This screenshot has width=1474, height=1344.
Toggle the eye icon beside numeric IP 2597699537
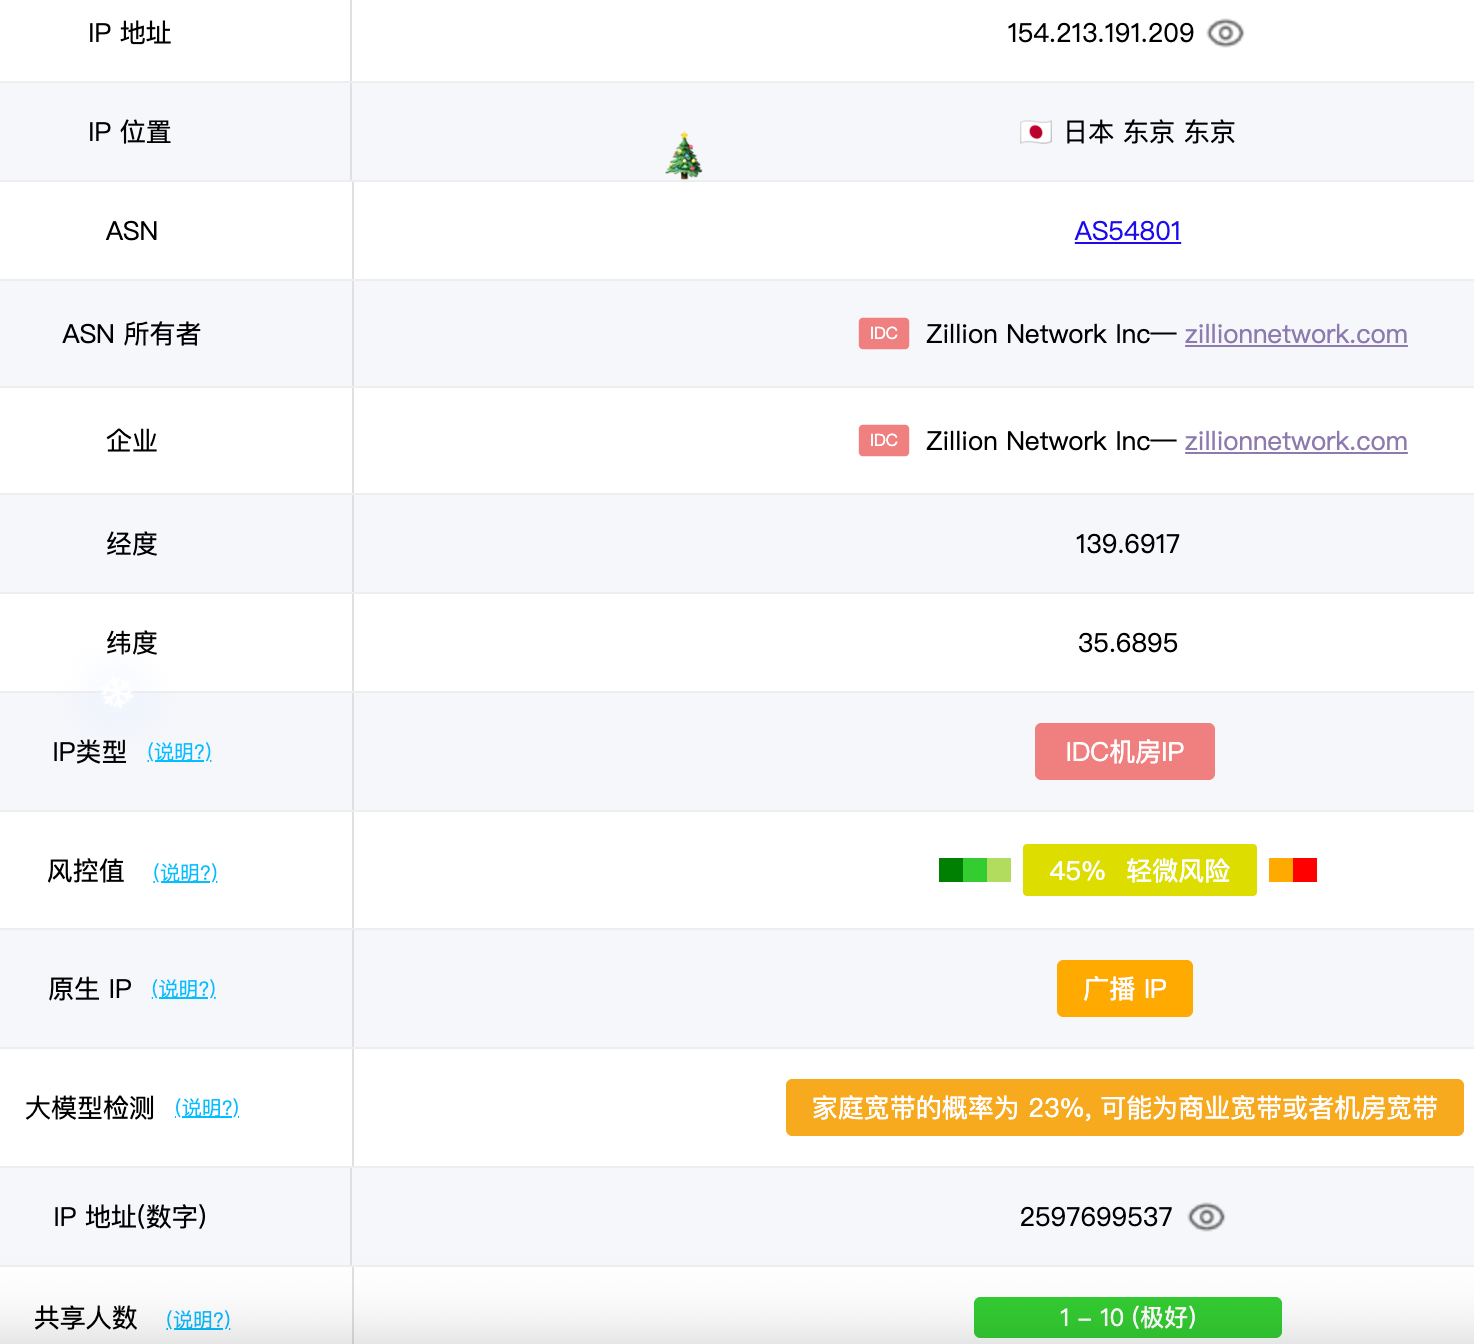[1206, 1217]
